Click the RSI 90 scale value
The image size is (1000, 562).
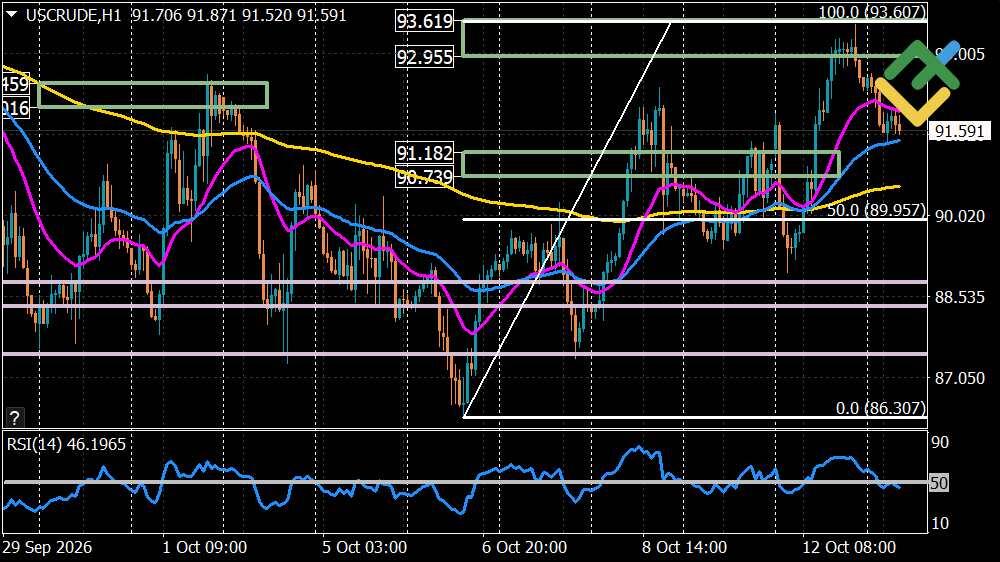pos(940,442)
